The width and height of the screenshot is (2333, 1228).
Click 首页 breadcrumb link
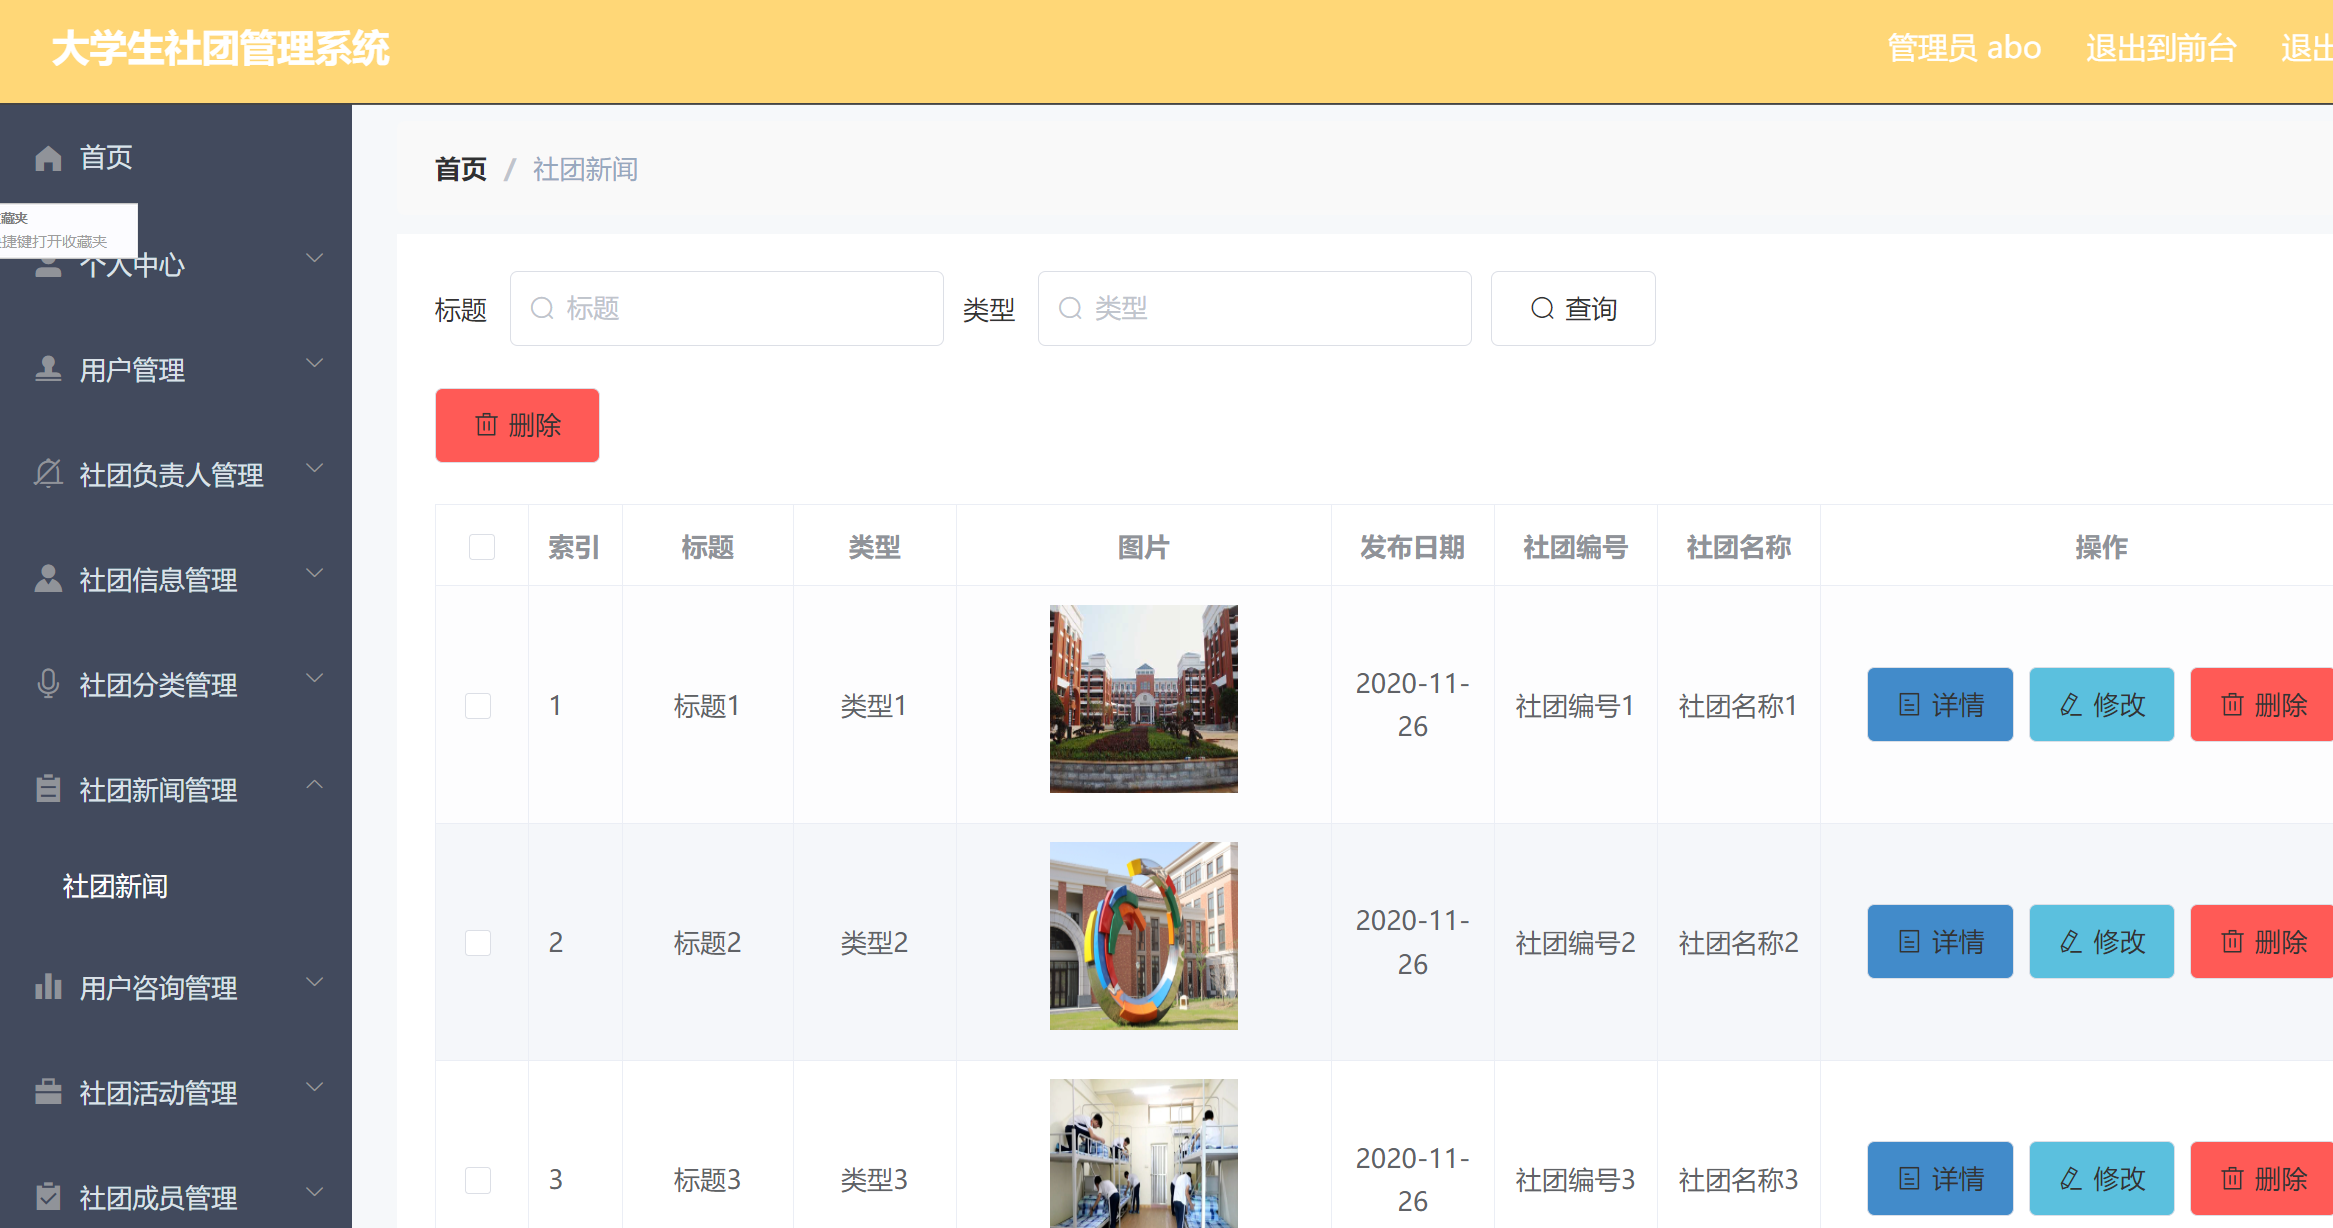461,169
